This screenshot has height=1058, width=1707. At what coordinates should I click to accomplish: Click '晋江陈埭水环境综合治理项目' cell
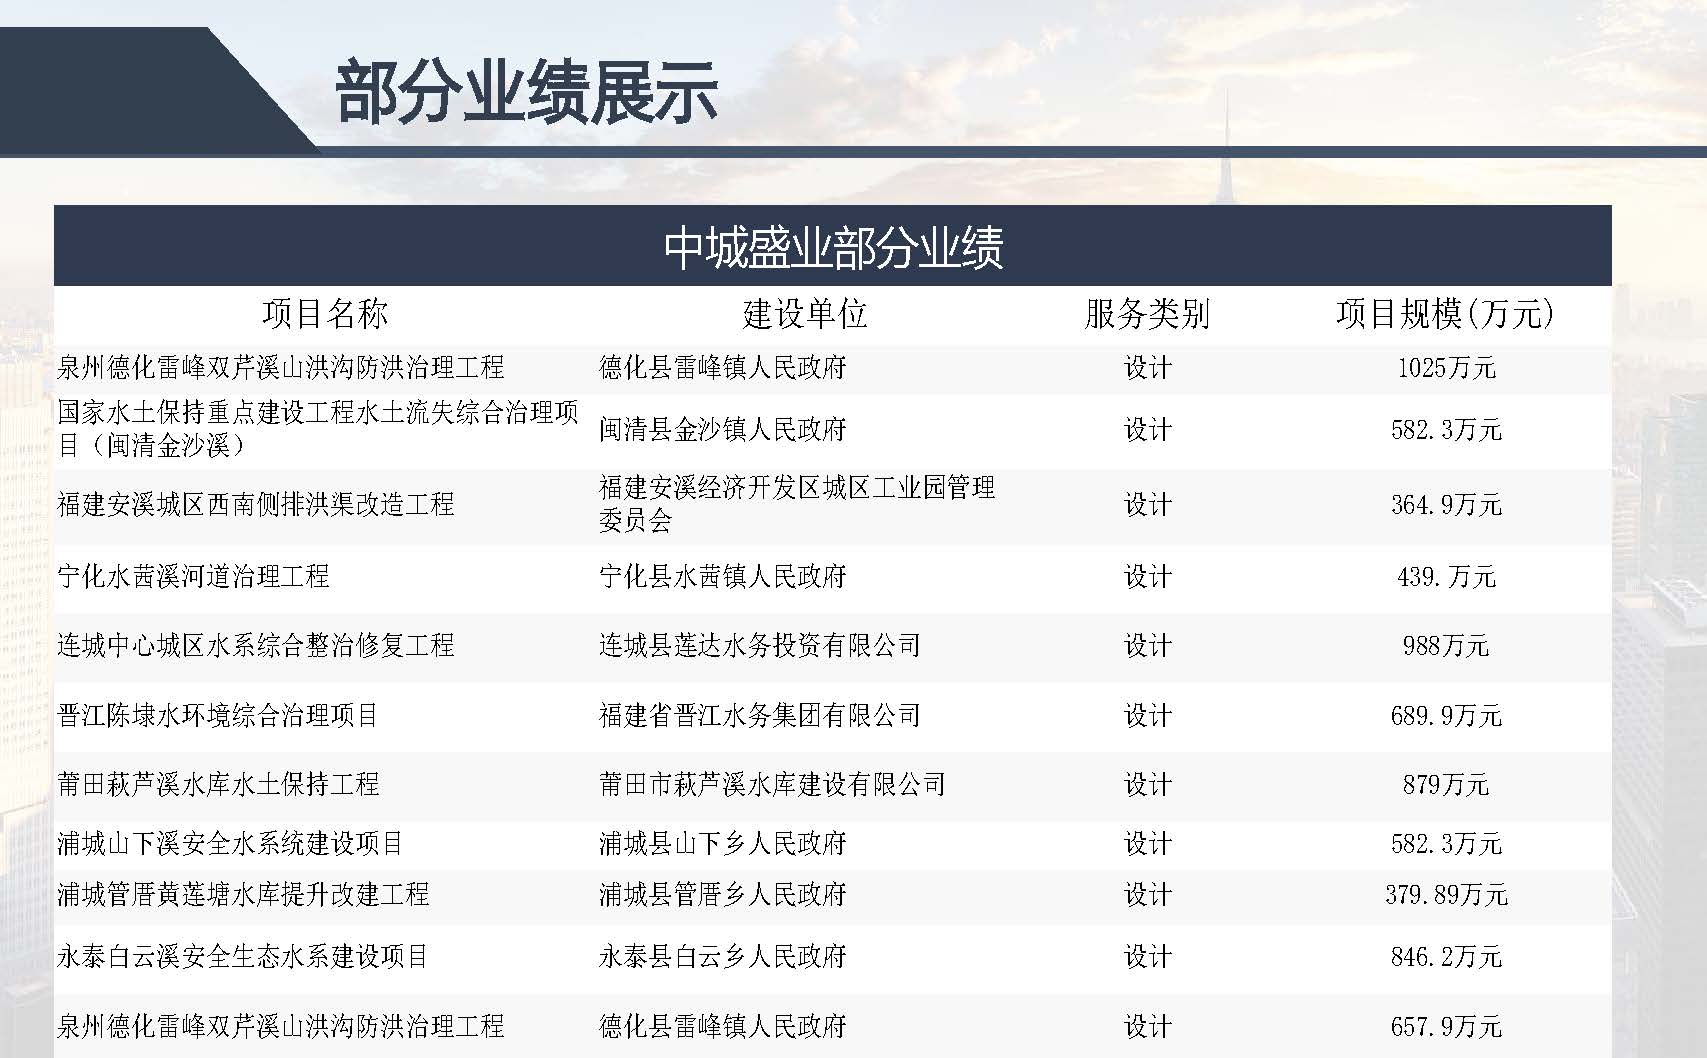pos(218,716)
